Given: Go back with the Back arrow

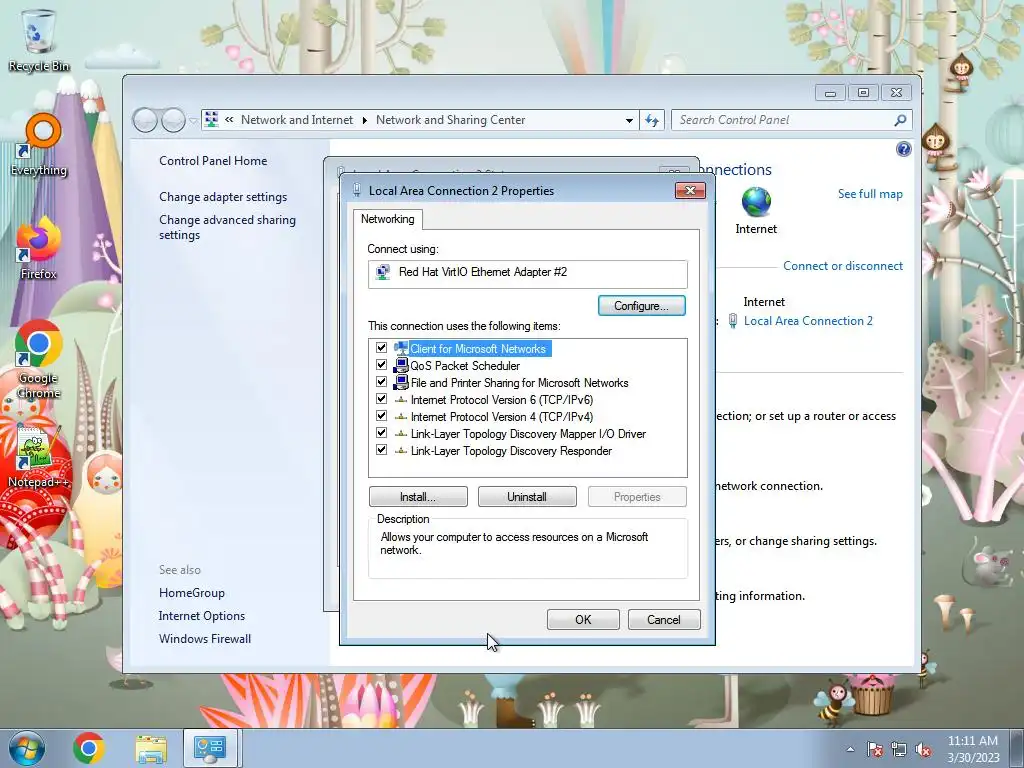Looking at the screenshot, I should click(145, 120).
